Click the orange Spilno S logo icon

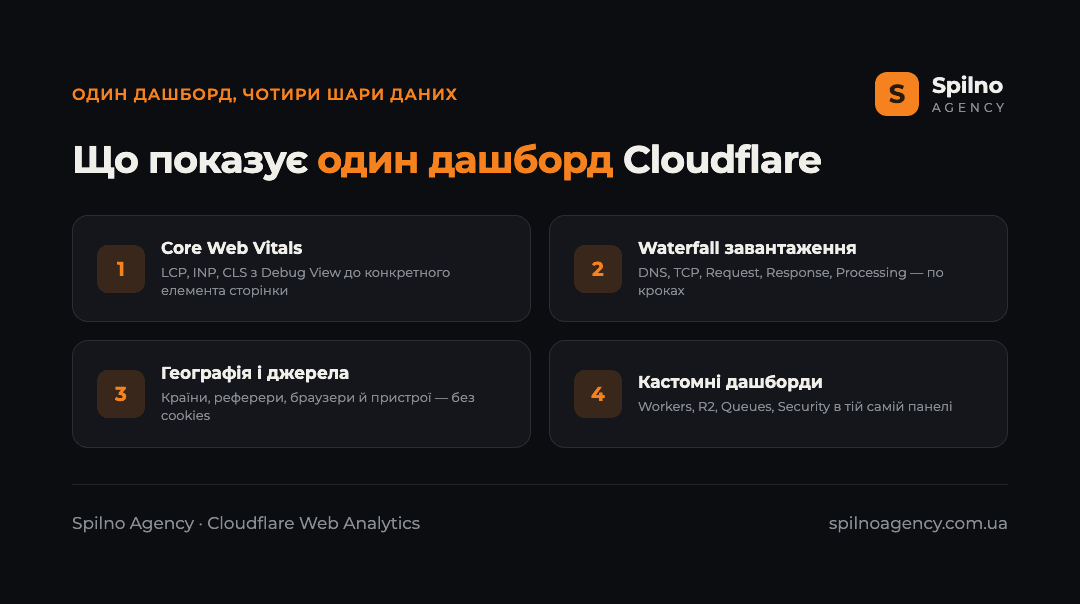(x=896, y=94)
